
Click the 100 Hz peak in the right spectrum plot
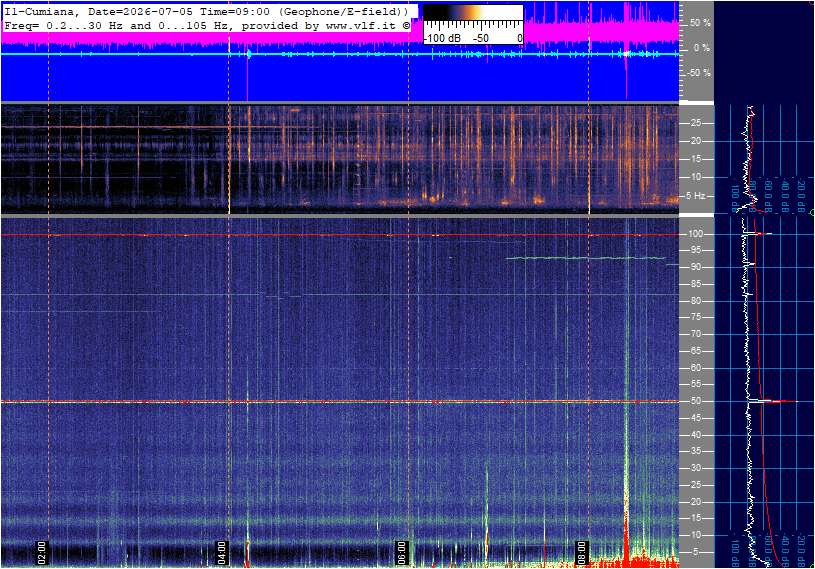tap(759, 234)
